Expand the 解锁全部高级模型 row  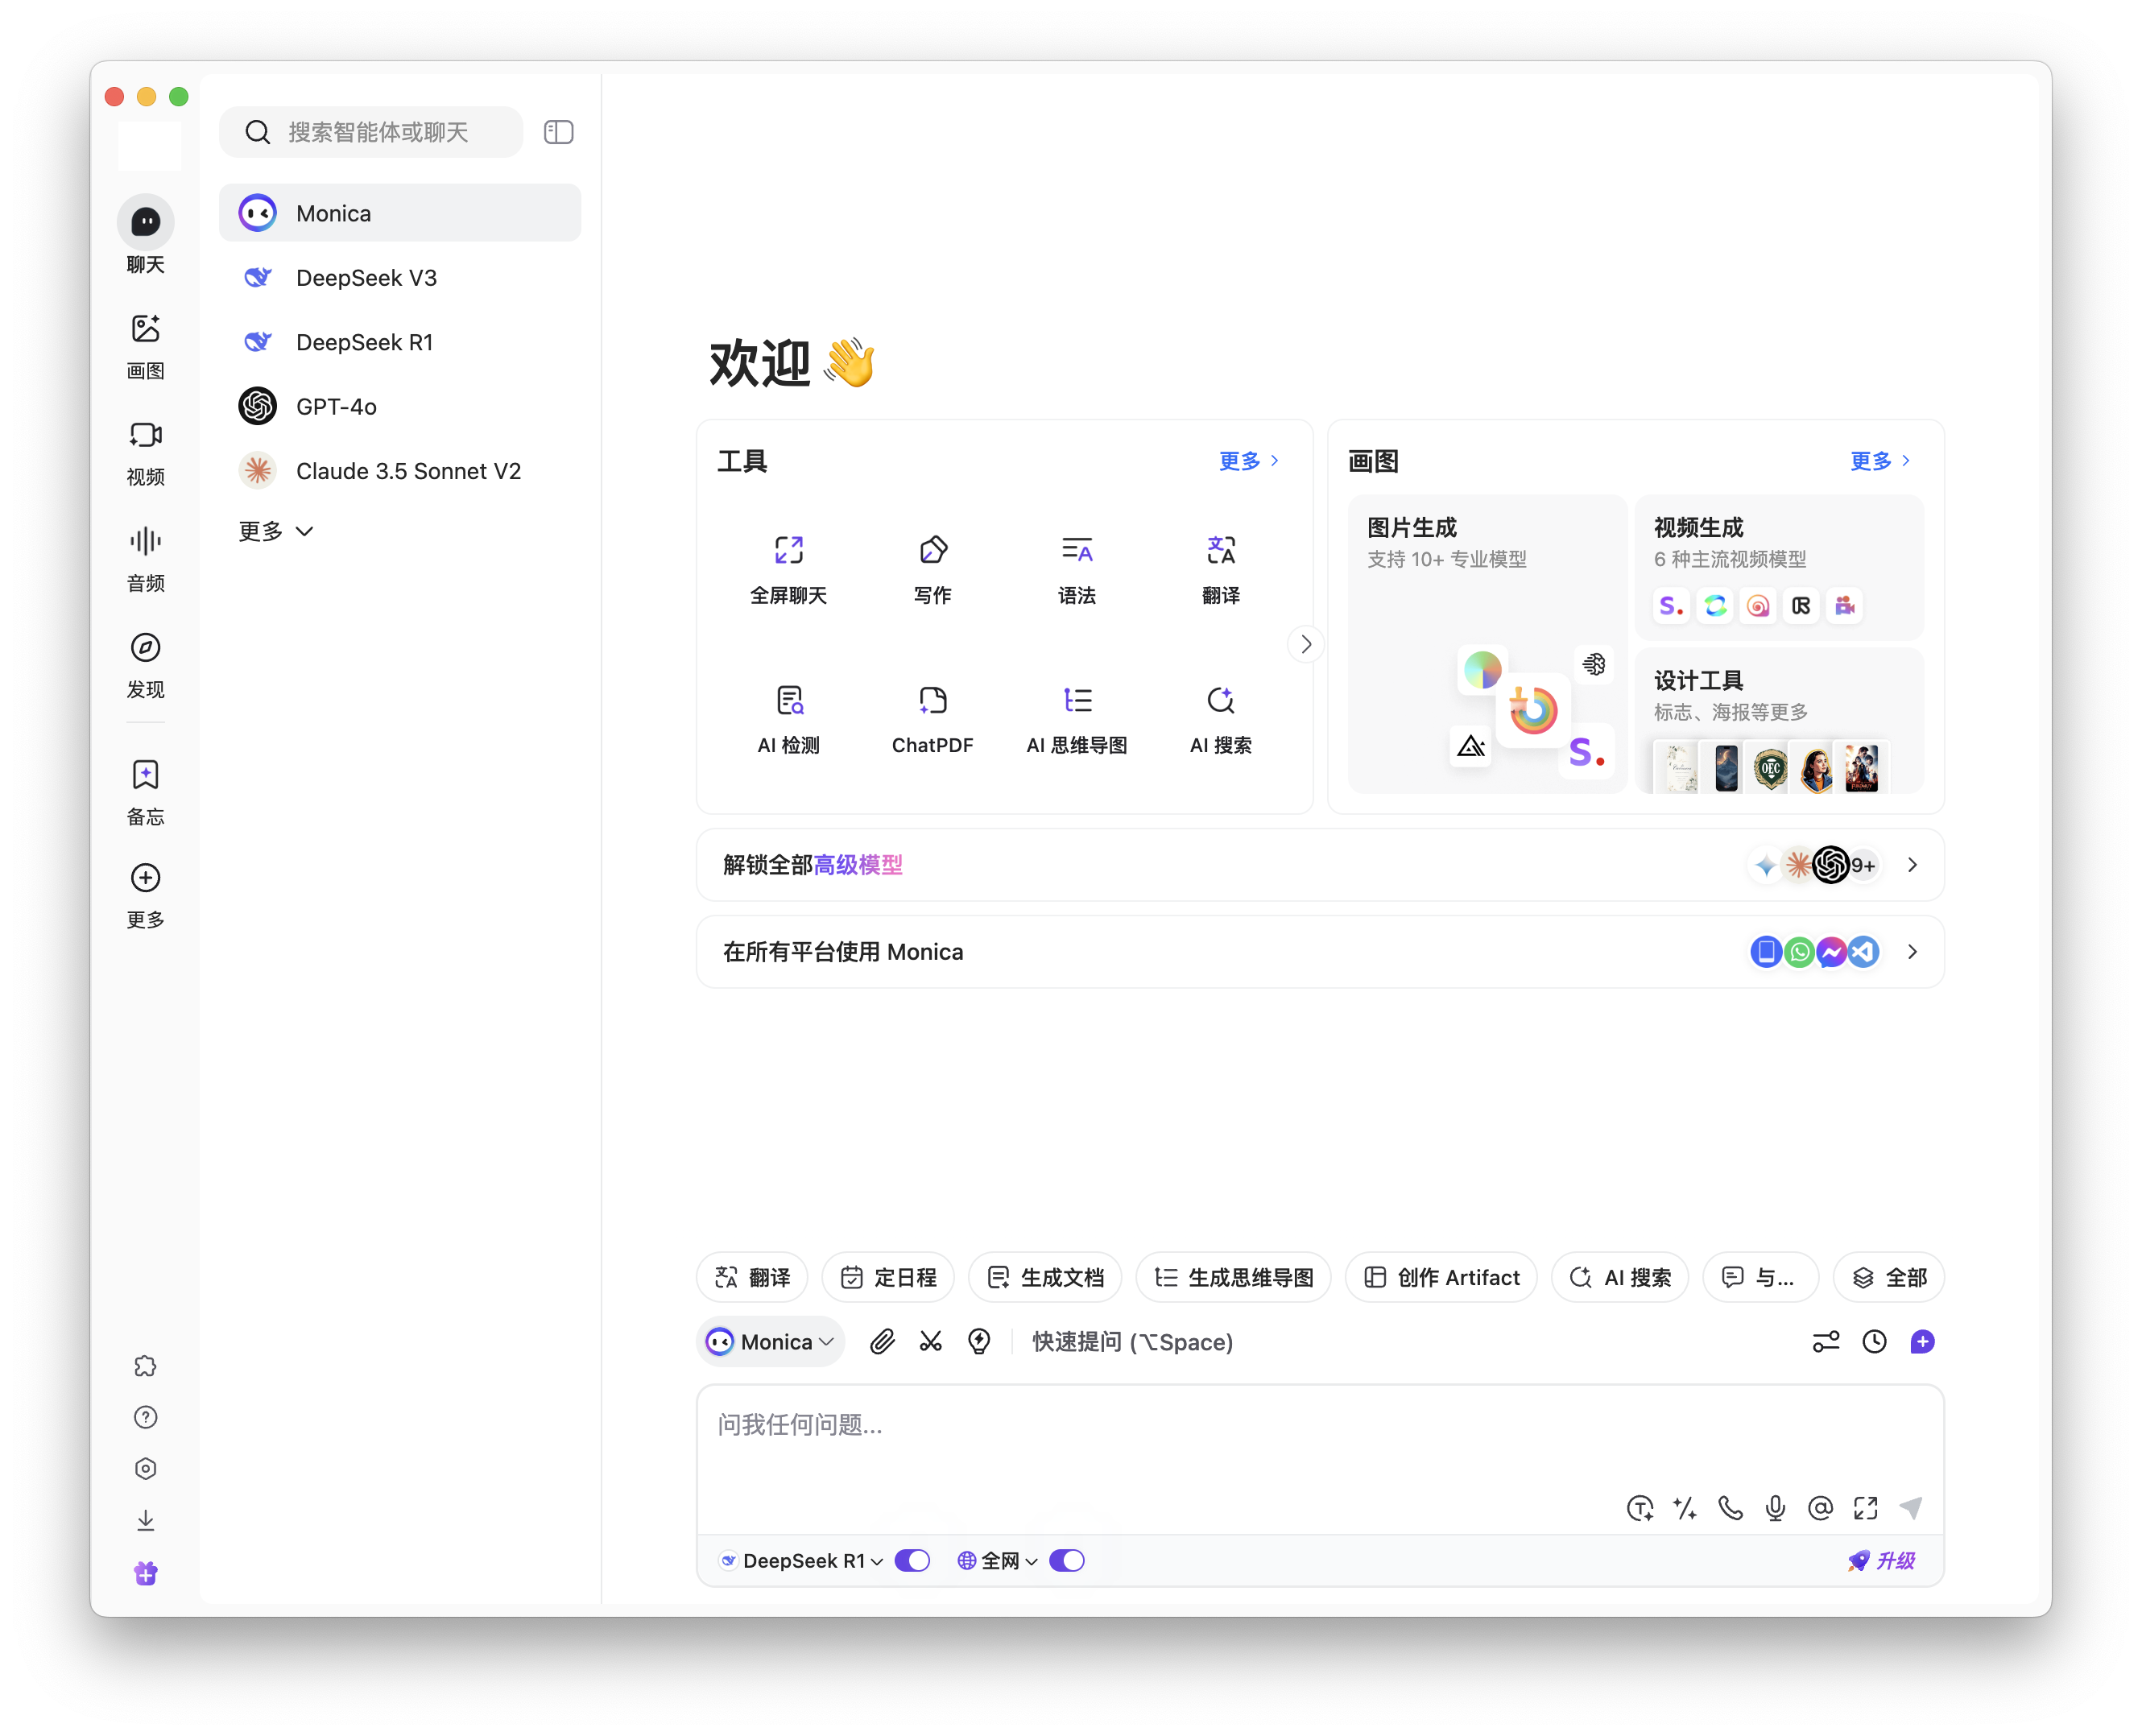pos(1320,864)
